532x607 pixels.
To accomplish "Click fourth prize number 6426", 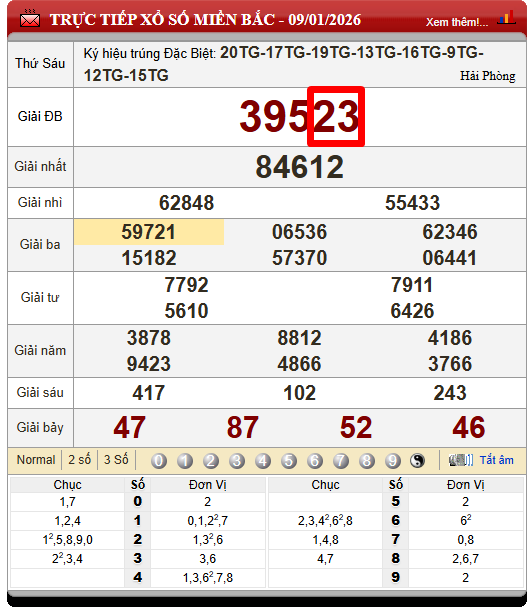I will 412,311.
